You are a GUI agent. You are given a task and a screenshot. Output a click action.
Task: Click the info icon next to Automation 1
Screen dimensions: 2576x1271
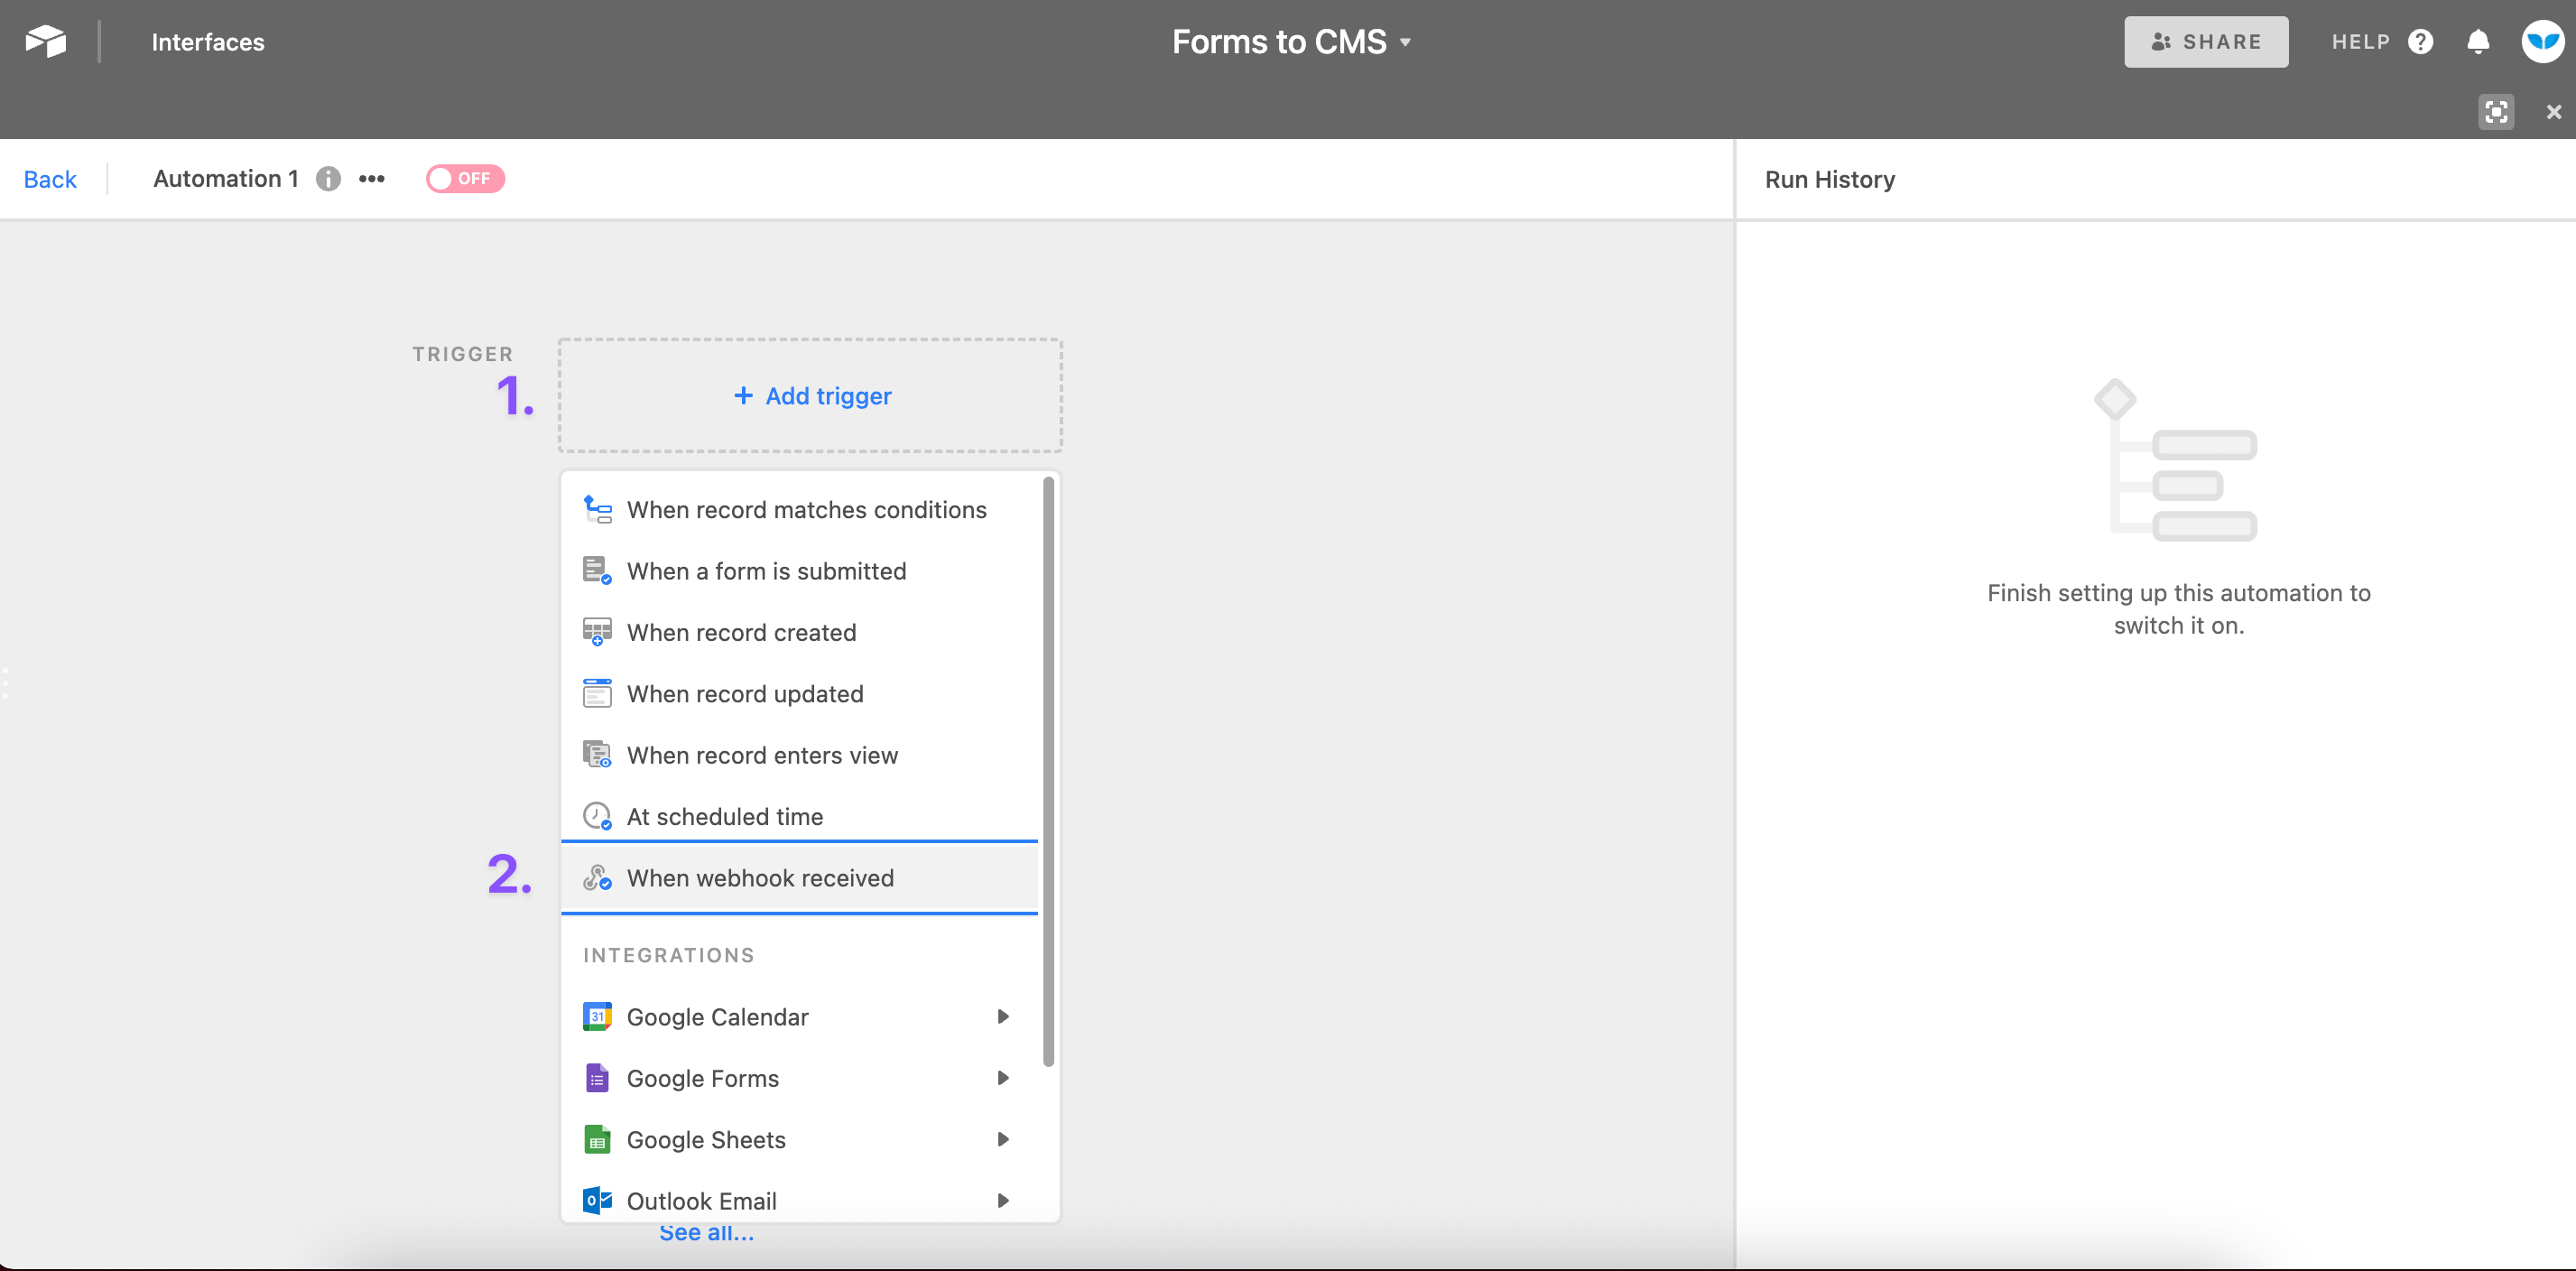click(x=327, y=178)
